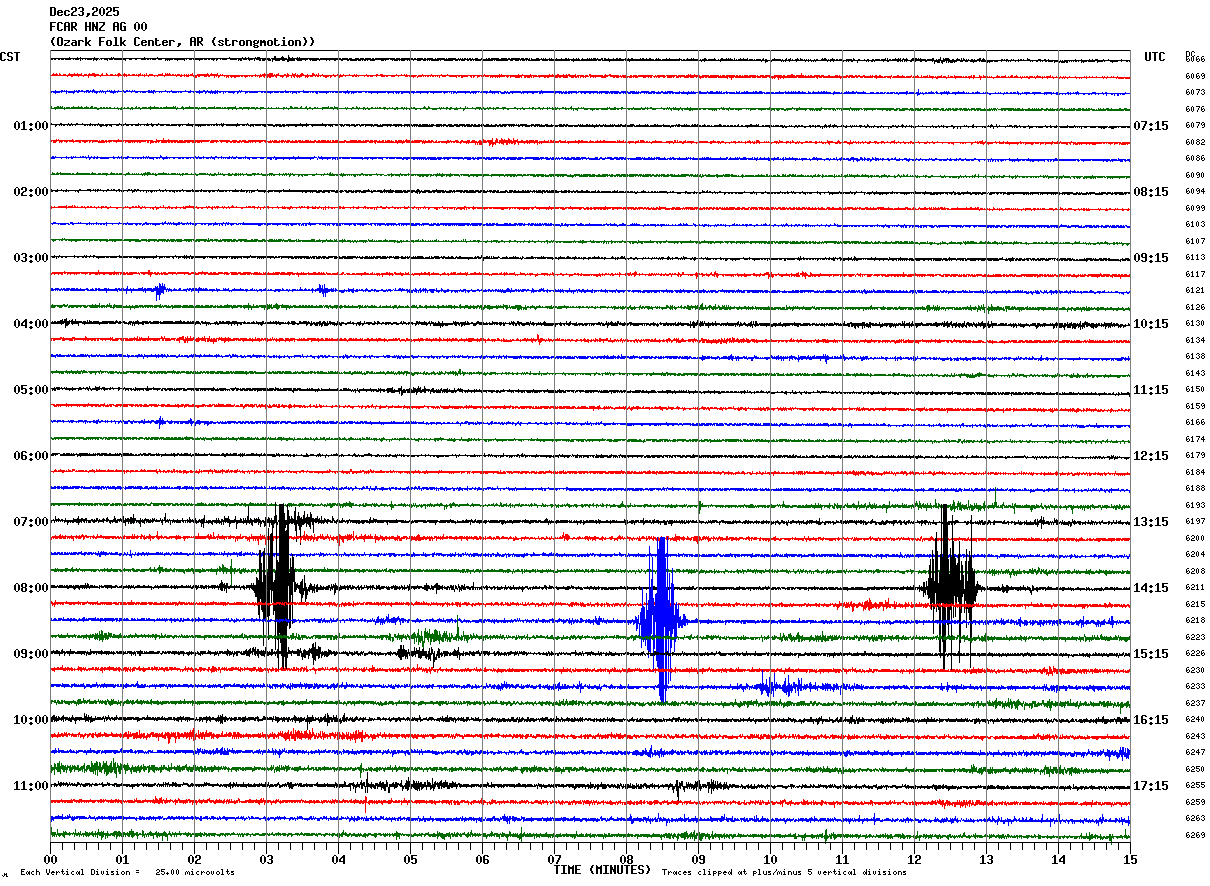Click the 11:00 CST time label
The width and height of the screenshot is (1210, 886).
point(31,786)
